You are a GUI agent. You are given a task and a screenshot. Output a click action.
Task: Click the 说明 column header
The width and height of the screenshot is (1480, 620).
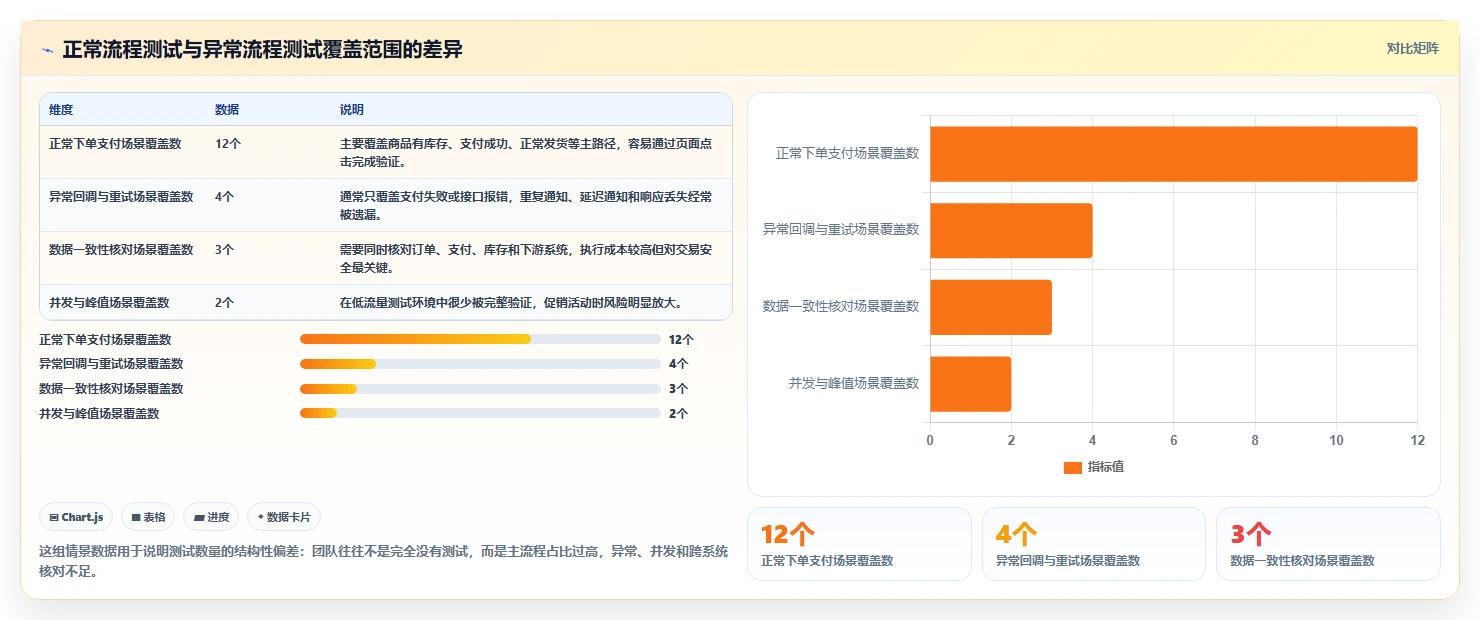click(351, 109)
